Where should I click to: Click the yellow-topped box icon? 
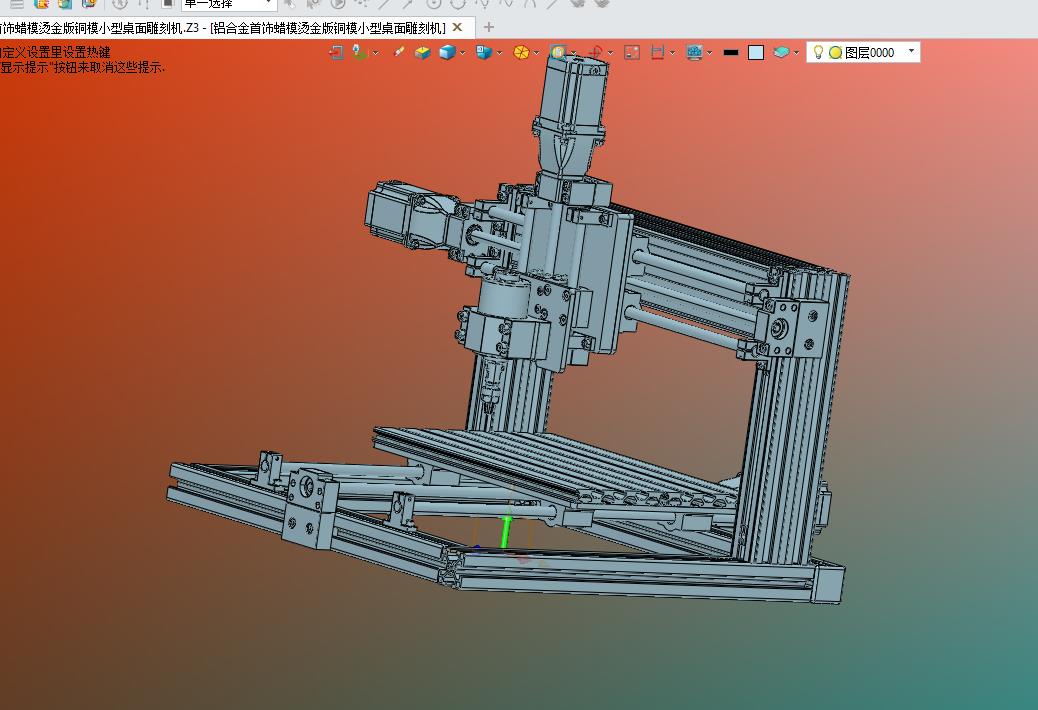[422, 52]
